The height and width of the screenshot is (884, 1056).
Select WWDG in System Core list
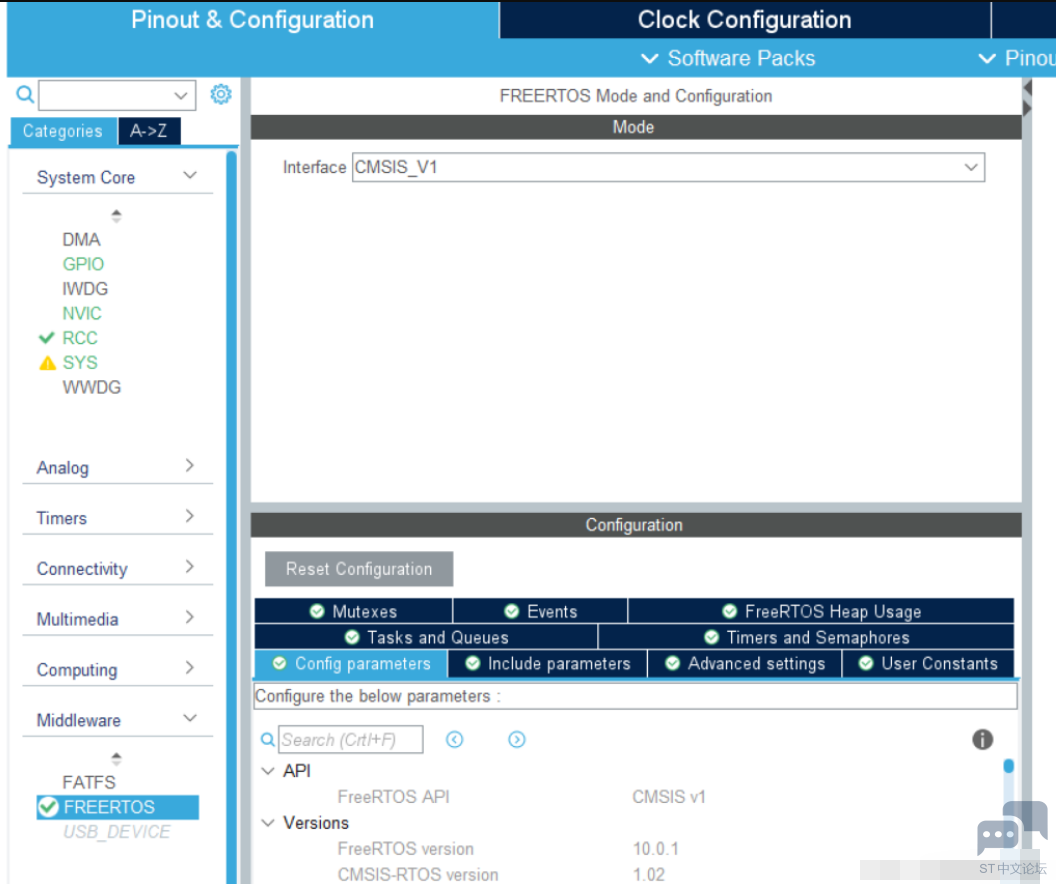tap(92, 388)
